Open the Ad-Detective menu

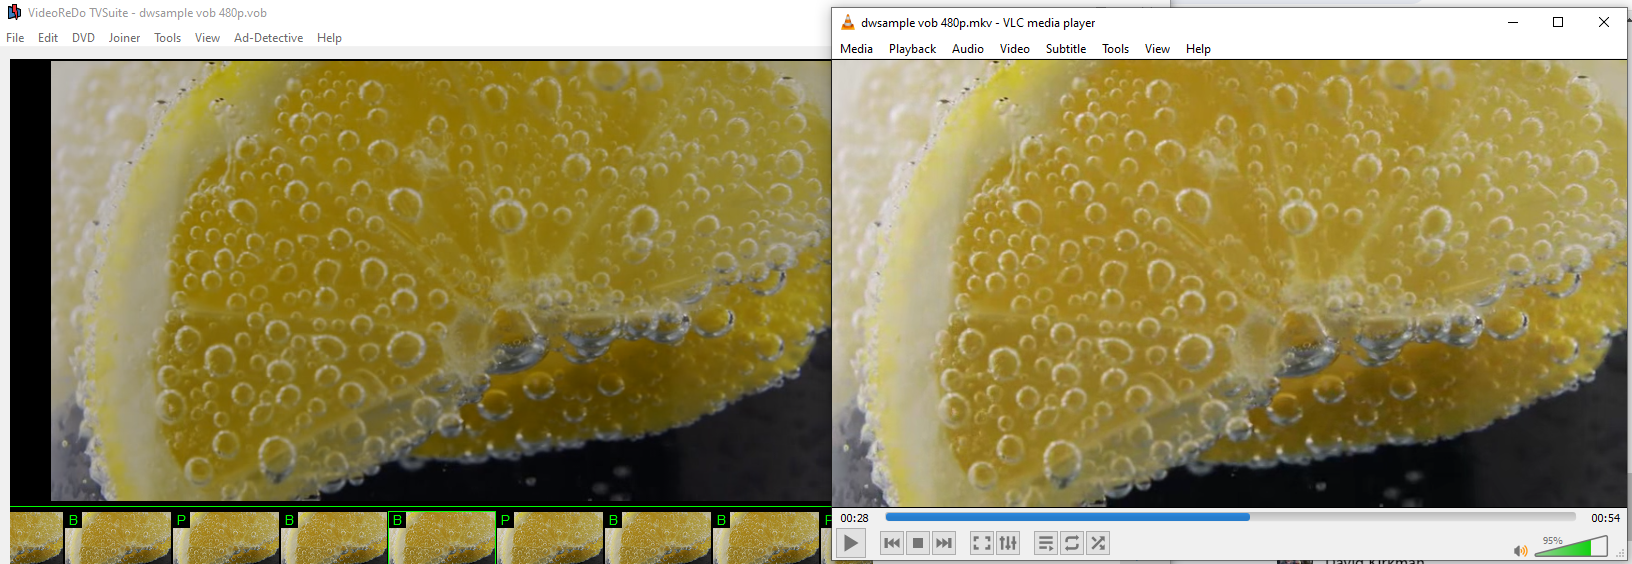point(268,38)
